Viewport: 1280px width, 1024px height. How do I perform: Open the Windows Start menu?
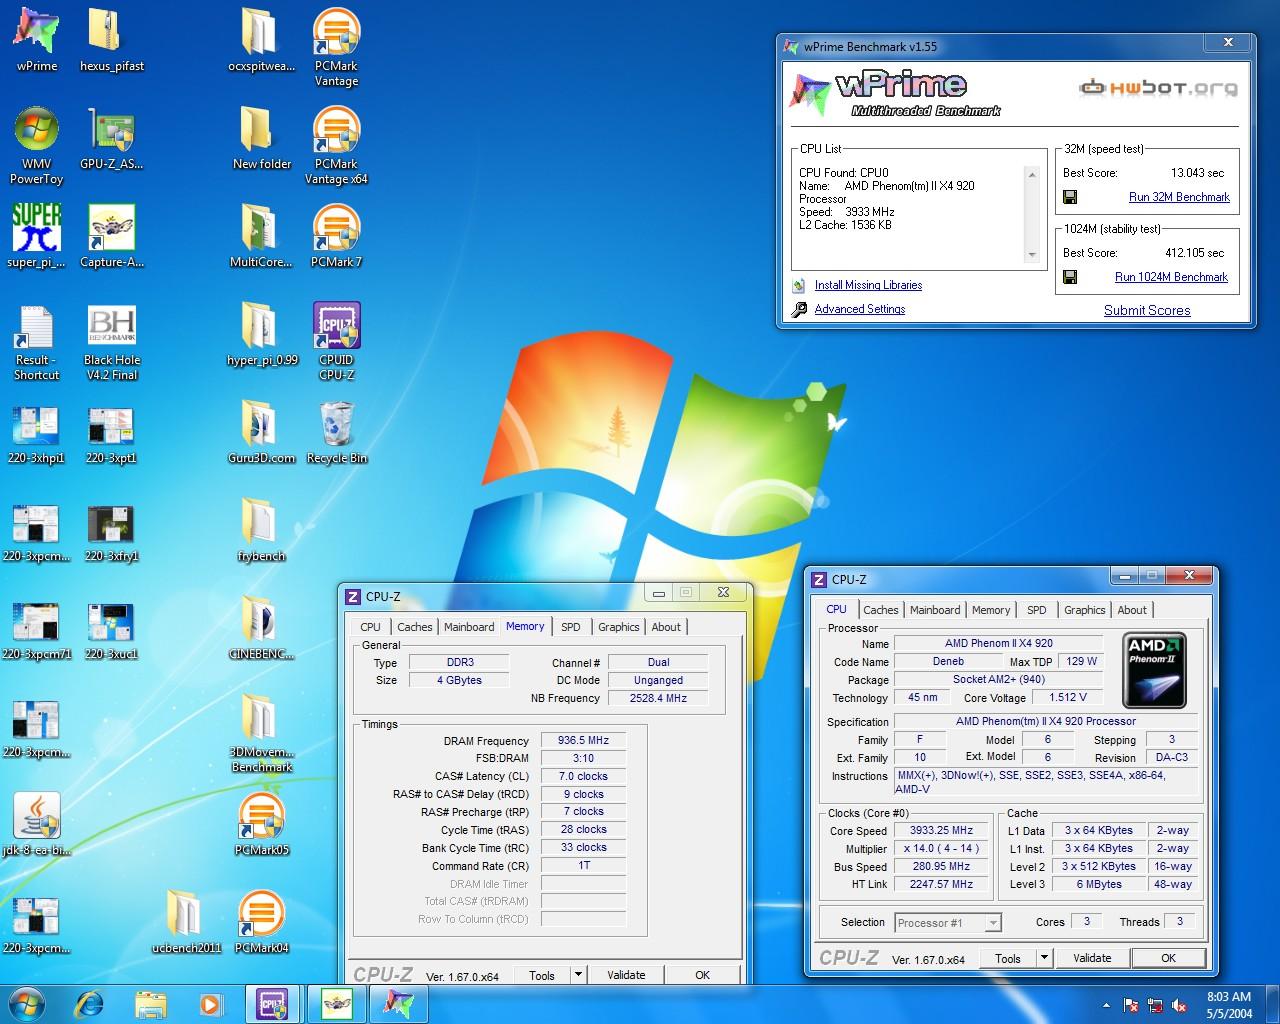26,1004
